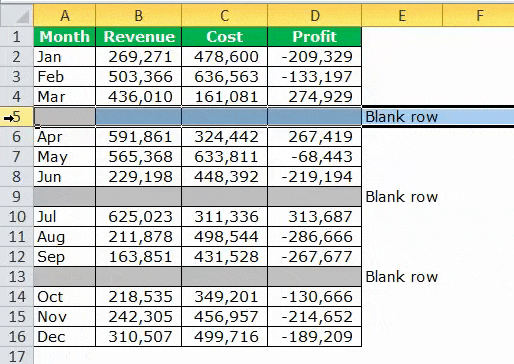Click cost value 636,563
The height and width of the screenshot is (364, 514).
point(224,77)
